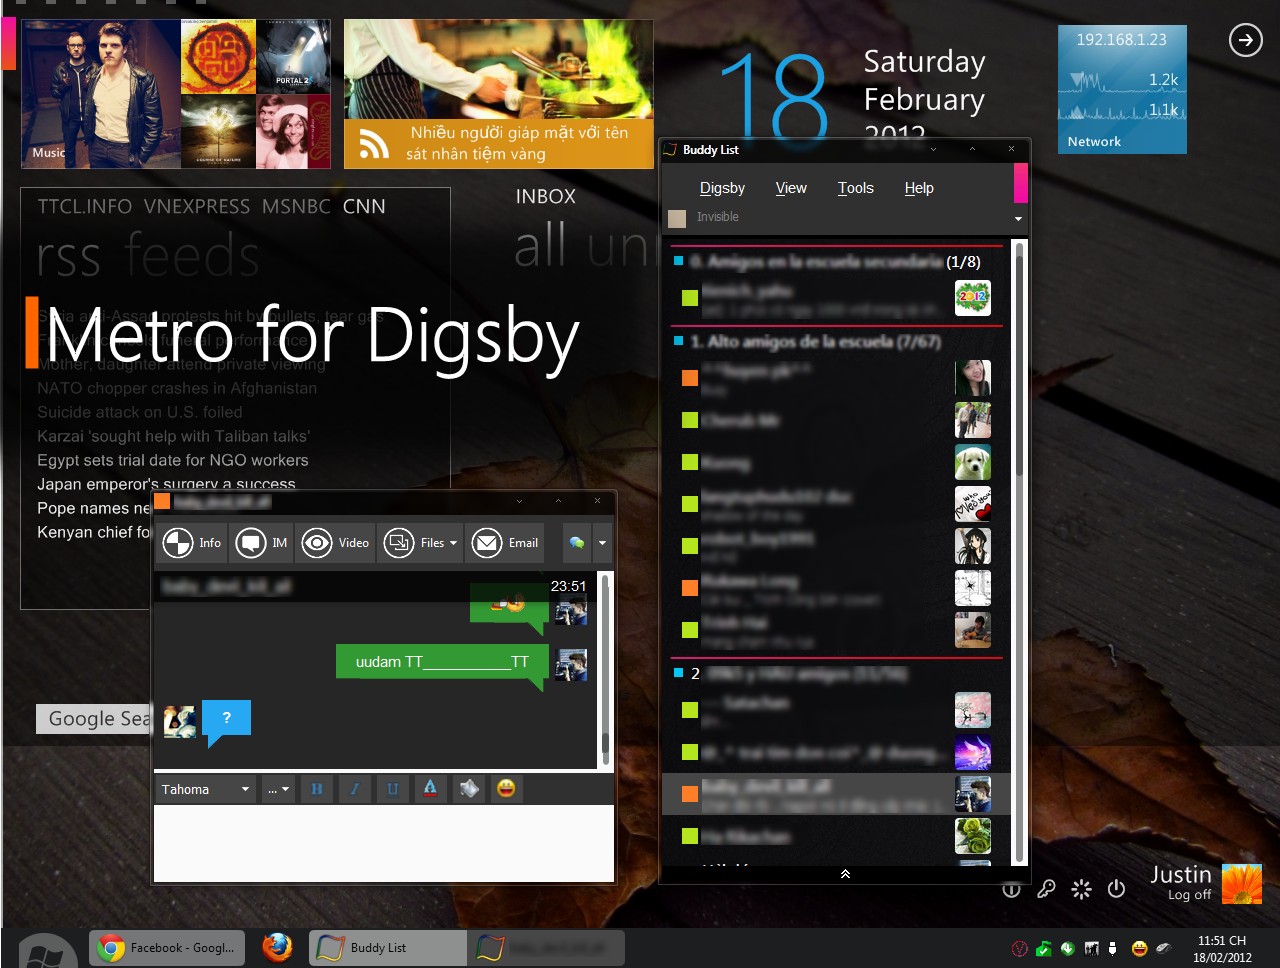
Task: Pick text color with the A icon
Action: 430,789
